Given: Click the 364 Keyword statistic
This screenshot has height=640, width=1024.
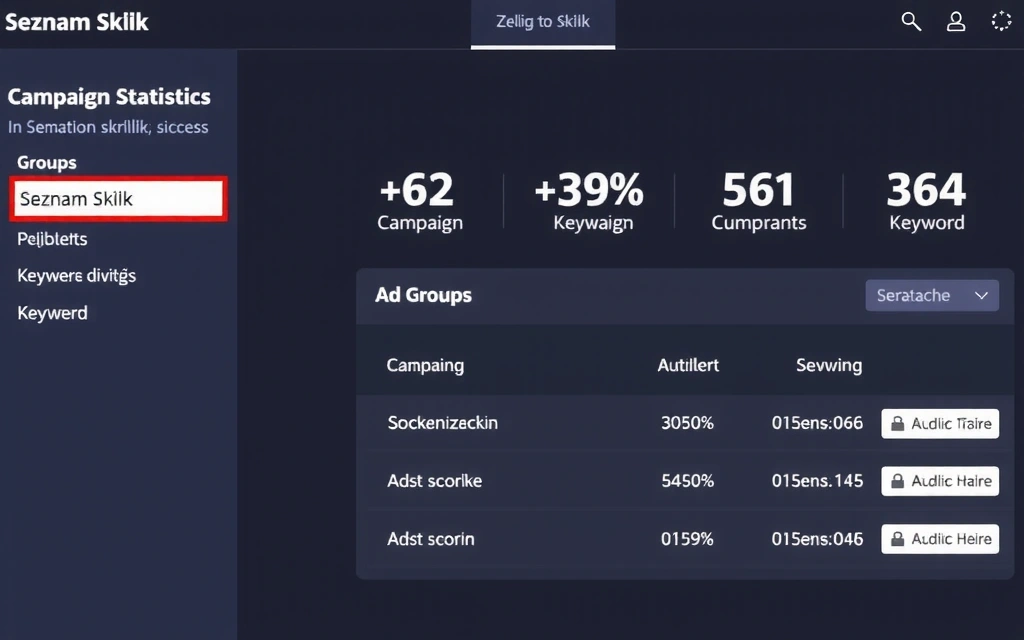Looking at the screenshot, I should pyautogui.click(x=926, y=201).
